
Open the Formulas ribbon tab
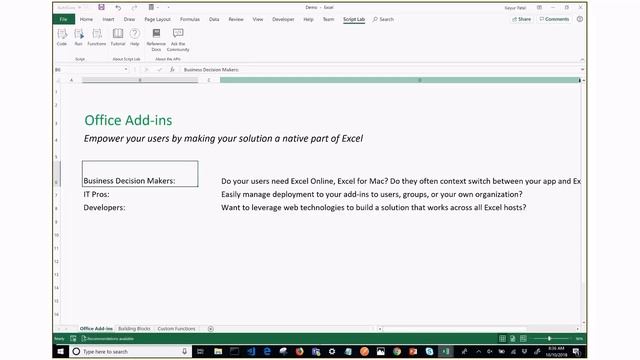click(190, 19)
